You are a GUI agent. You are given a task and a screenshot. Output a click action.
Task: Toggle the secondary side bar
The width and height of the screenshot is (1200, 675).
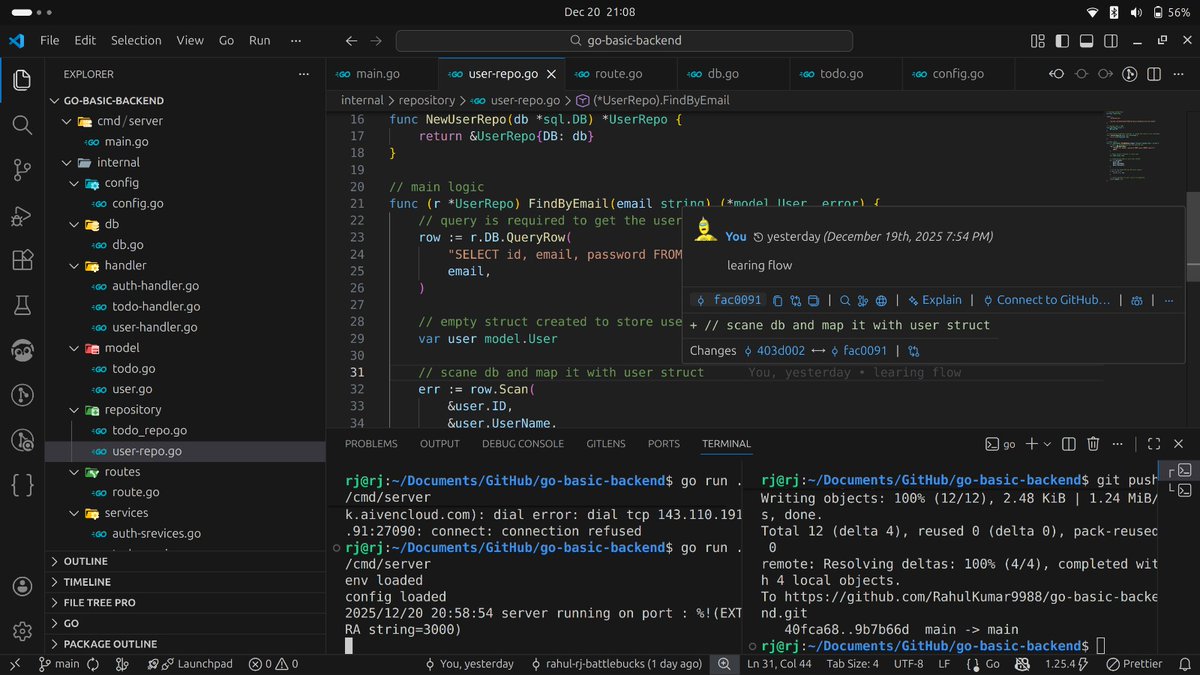coord(1112,41)
